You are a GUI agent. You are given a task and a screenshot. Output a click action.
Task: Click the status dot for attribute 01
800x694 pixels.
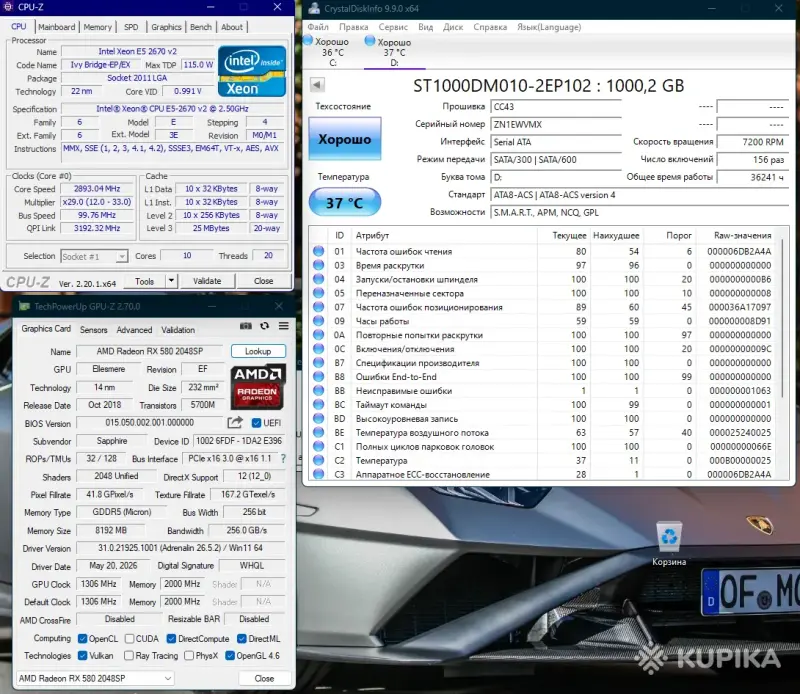[319, 251]
